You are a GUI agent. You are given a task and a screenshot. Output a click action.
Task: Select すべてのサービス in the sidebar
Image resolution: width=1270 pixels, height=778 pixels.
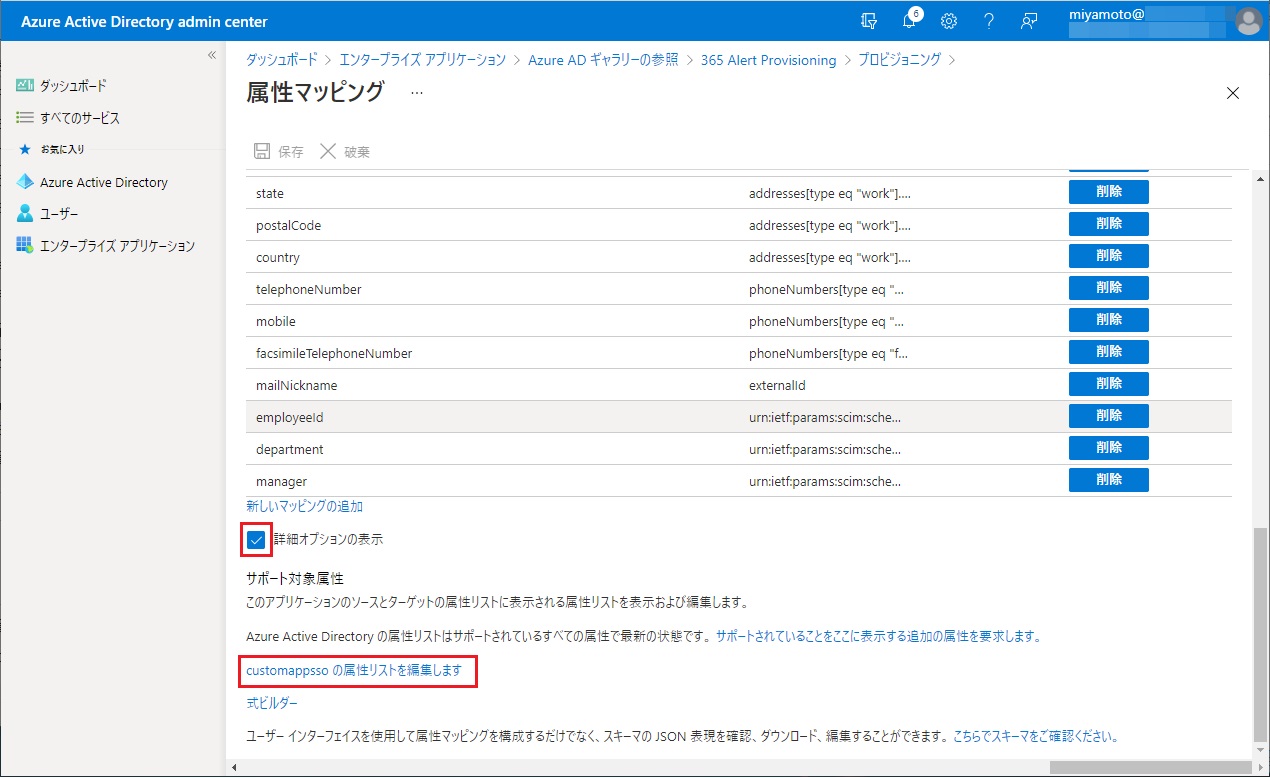click(x=79, y=118)
